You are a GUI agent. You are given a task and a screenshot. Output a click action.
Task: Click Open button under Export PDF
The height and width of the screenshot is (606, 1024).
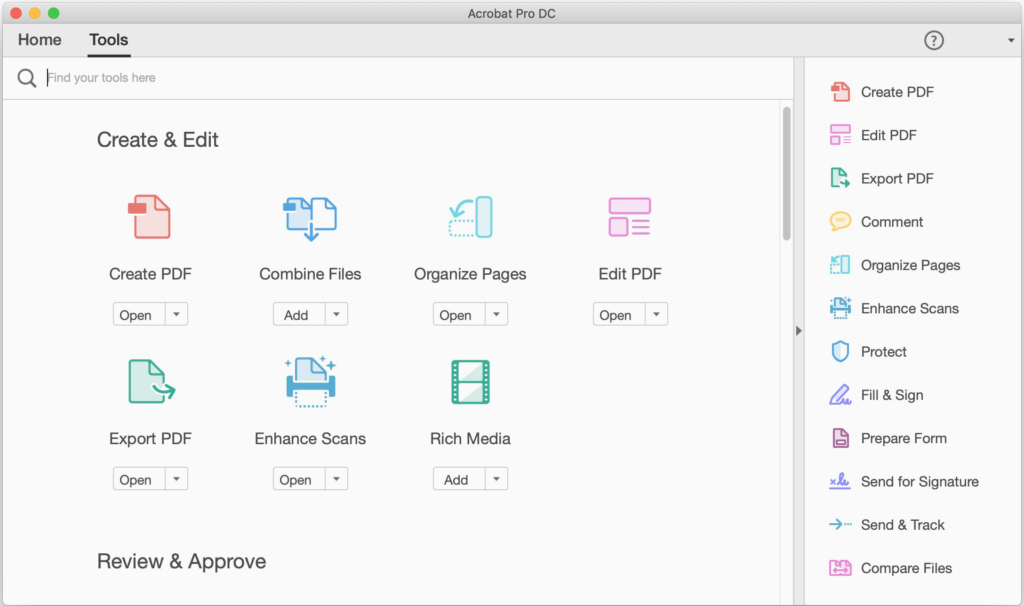click(x=139, y=479)
